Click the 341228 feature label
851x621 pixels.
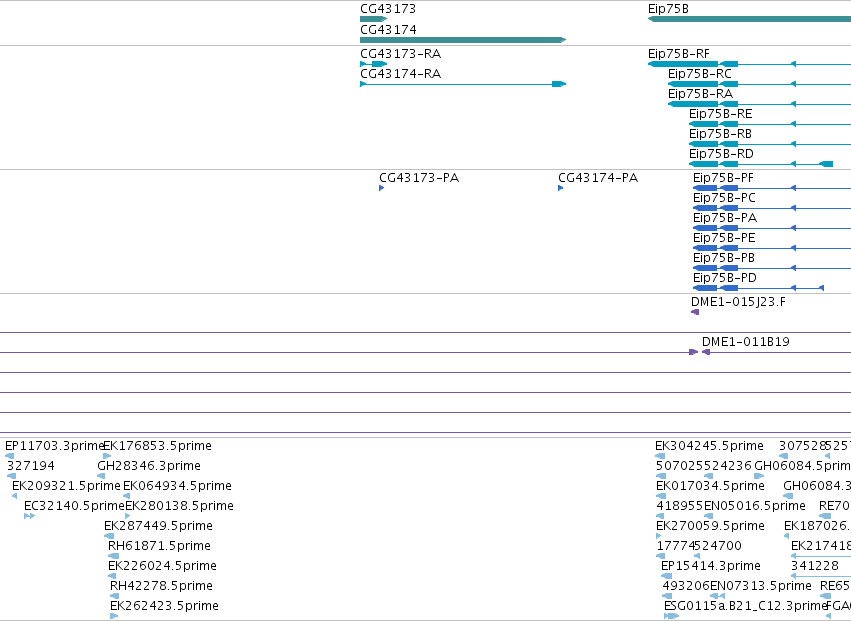point(815,567)
